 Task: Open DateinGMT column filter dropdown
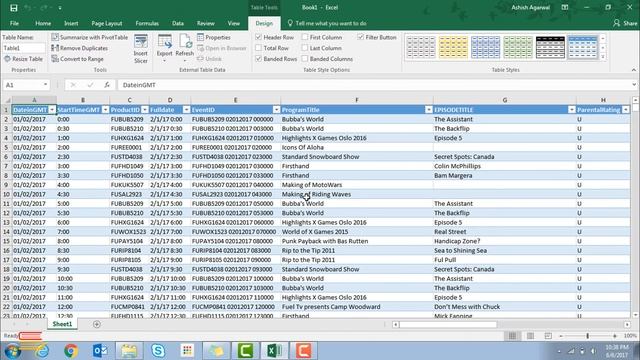[52, 110]
